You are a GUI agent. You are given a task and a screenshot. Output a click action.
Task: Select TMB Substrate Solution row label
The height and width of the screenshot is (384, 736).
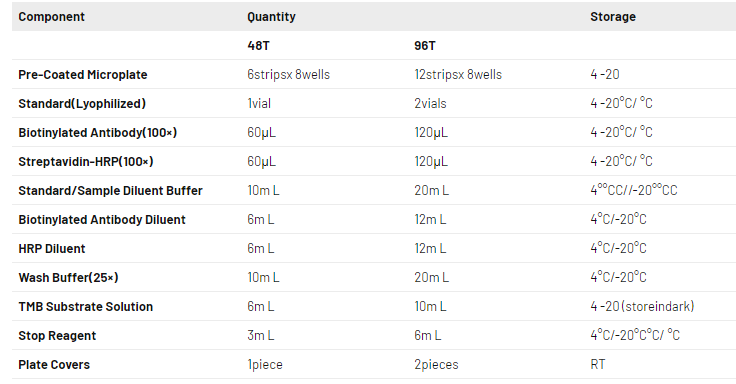(85, 307)
